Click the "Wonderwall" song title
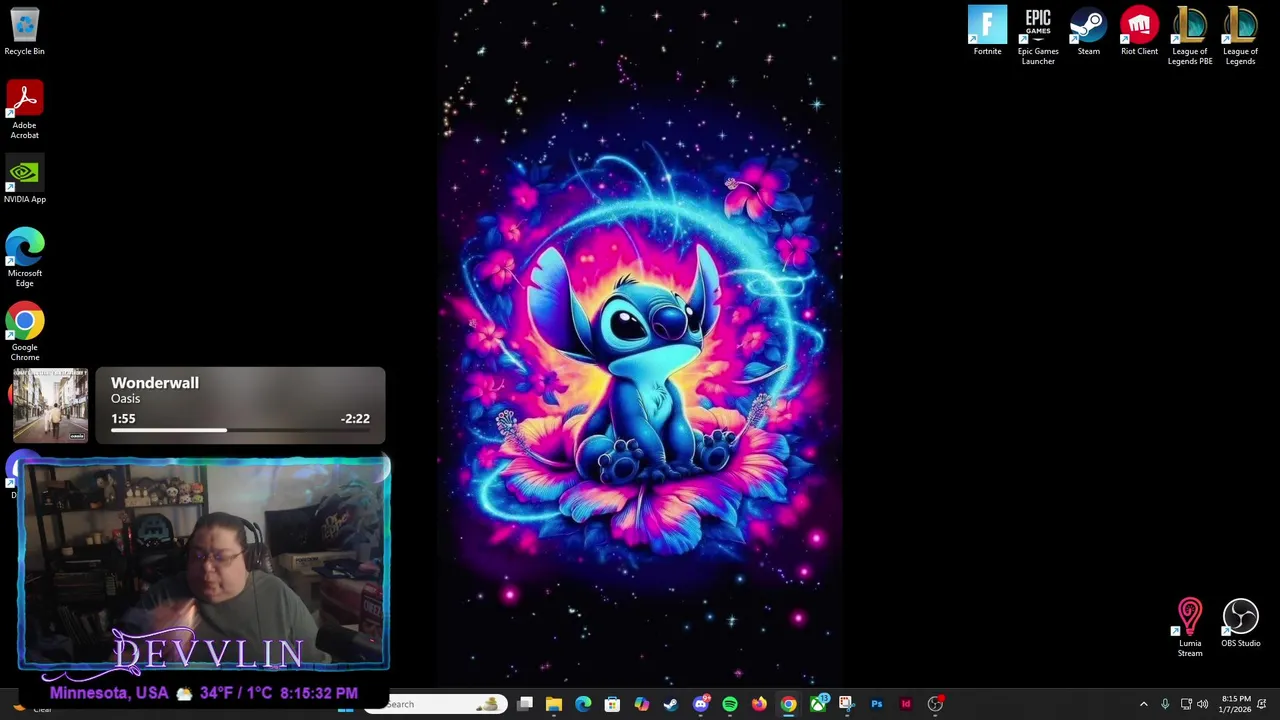Screen dimensions: 1280x720 (x=155, y=383)
